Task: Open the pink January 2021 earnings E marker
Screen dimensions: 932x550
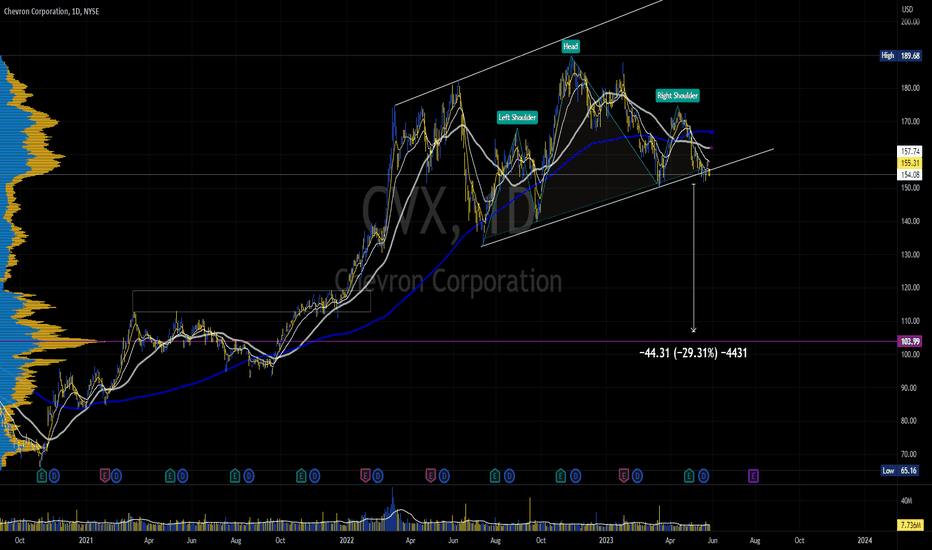Action: 105,476
